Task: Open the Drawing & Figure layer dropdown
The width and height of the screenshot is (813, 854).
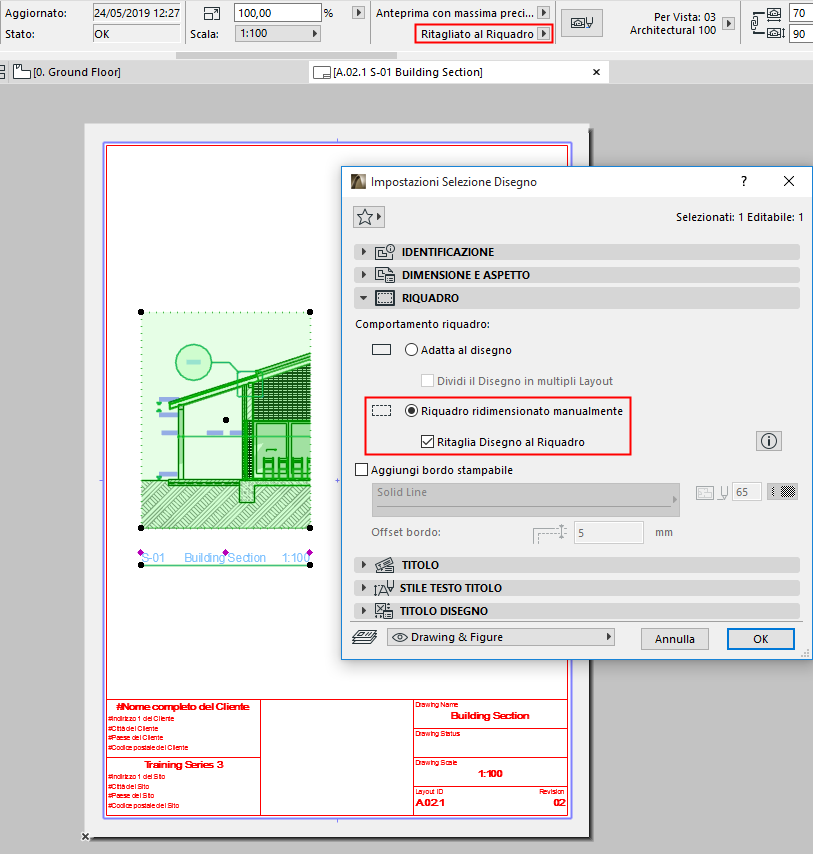Action: point(501,637)
